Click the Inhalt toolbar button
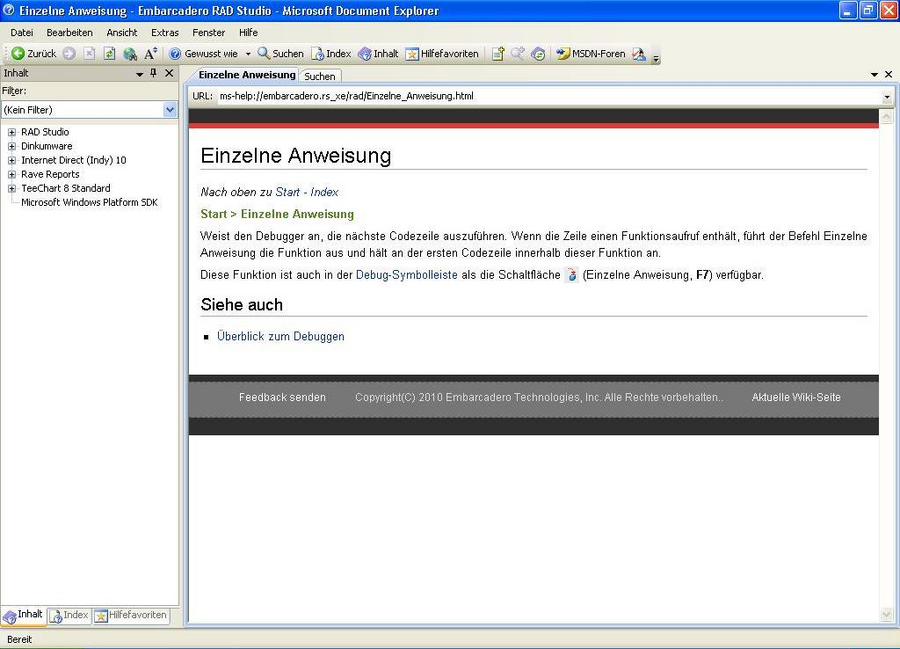Screen dimensions: 900x649 pos(378,53)
